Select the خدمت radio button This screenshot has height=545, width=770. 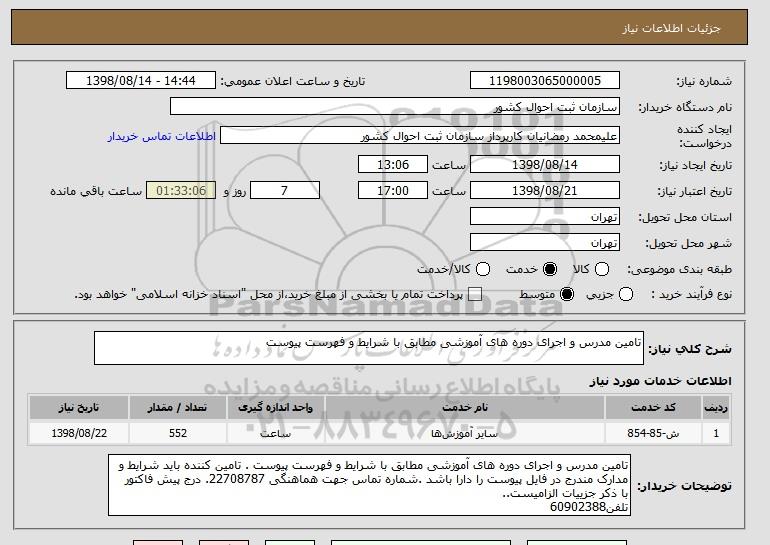coord(550,269)
